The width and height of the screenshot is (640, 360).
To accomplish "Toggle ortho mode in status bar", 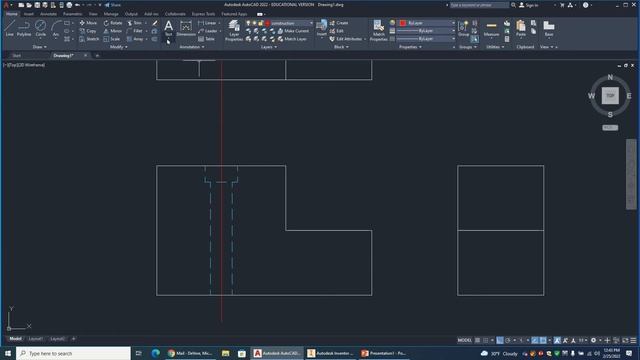I will click(500, 340).
